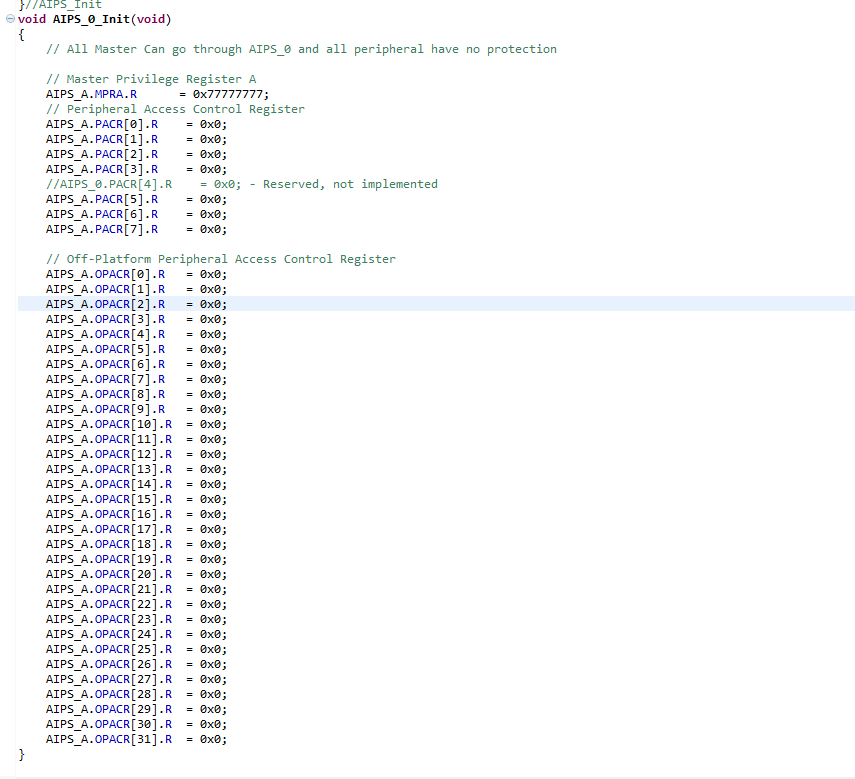Click the '// Peripheral Access Control Register' comment
Viewport: 855px width, 779px height.
pos(175,109)
